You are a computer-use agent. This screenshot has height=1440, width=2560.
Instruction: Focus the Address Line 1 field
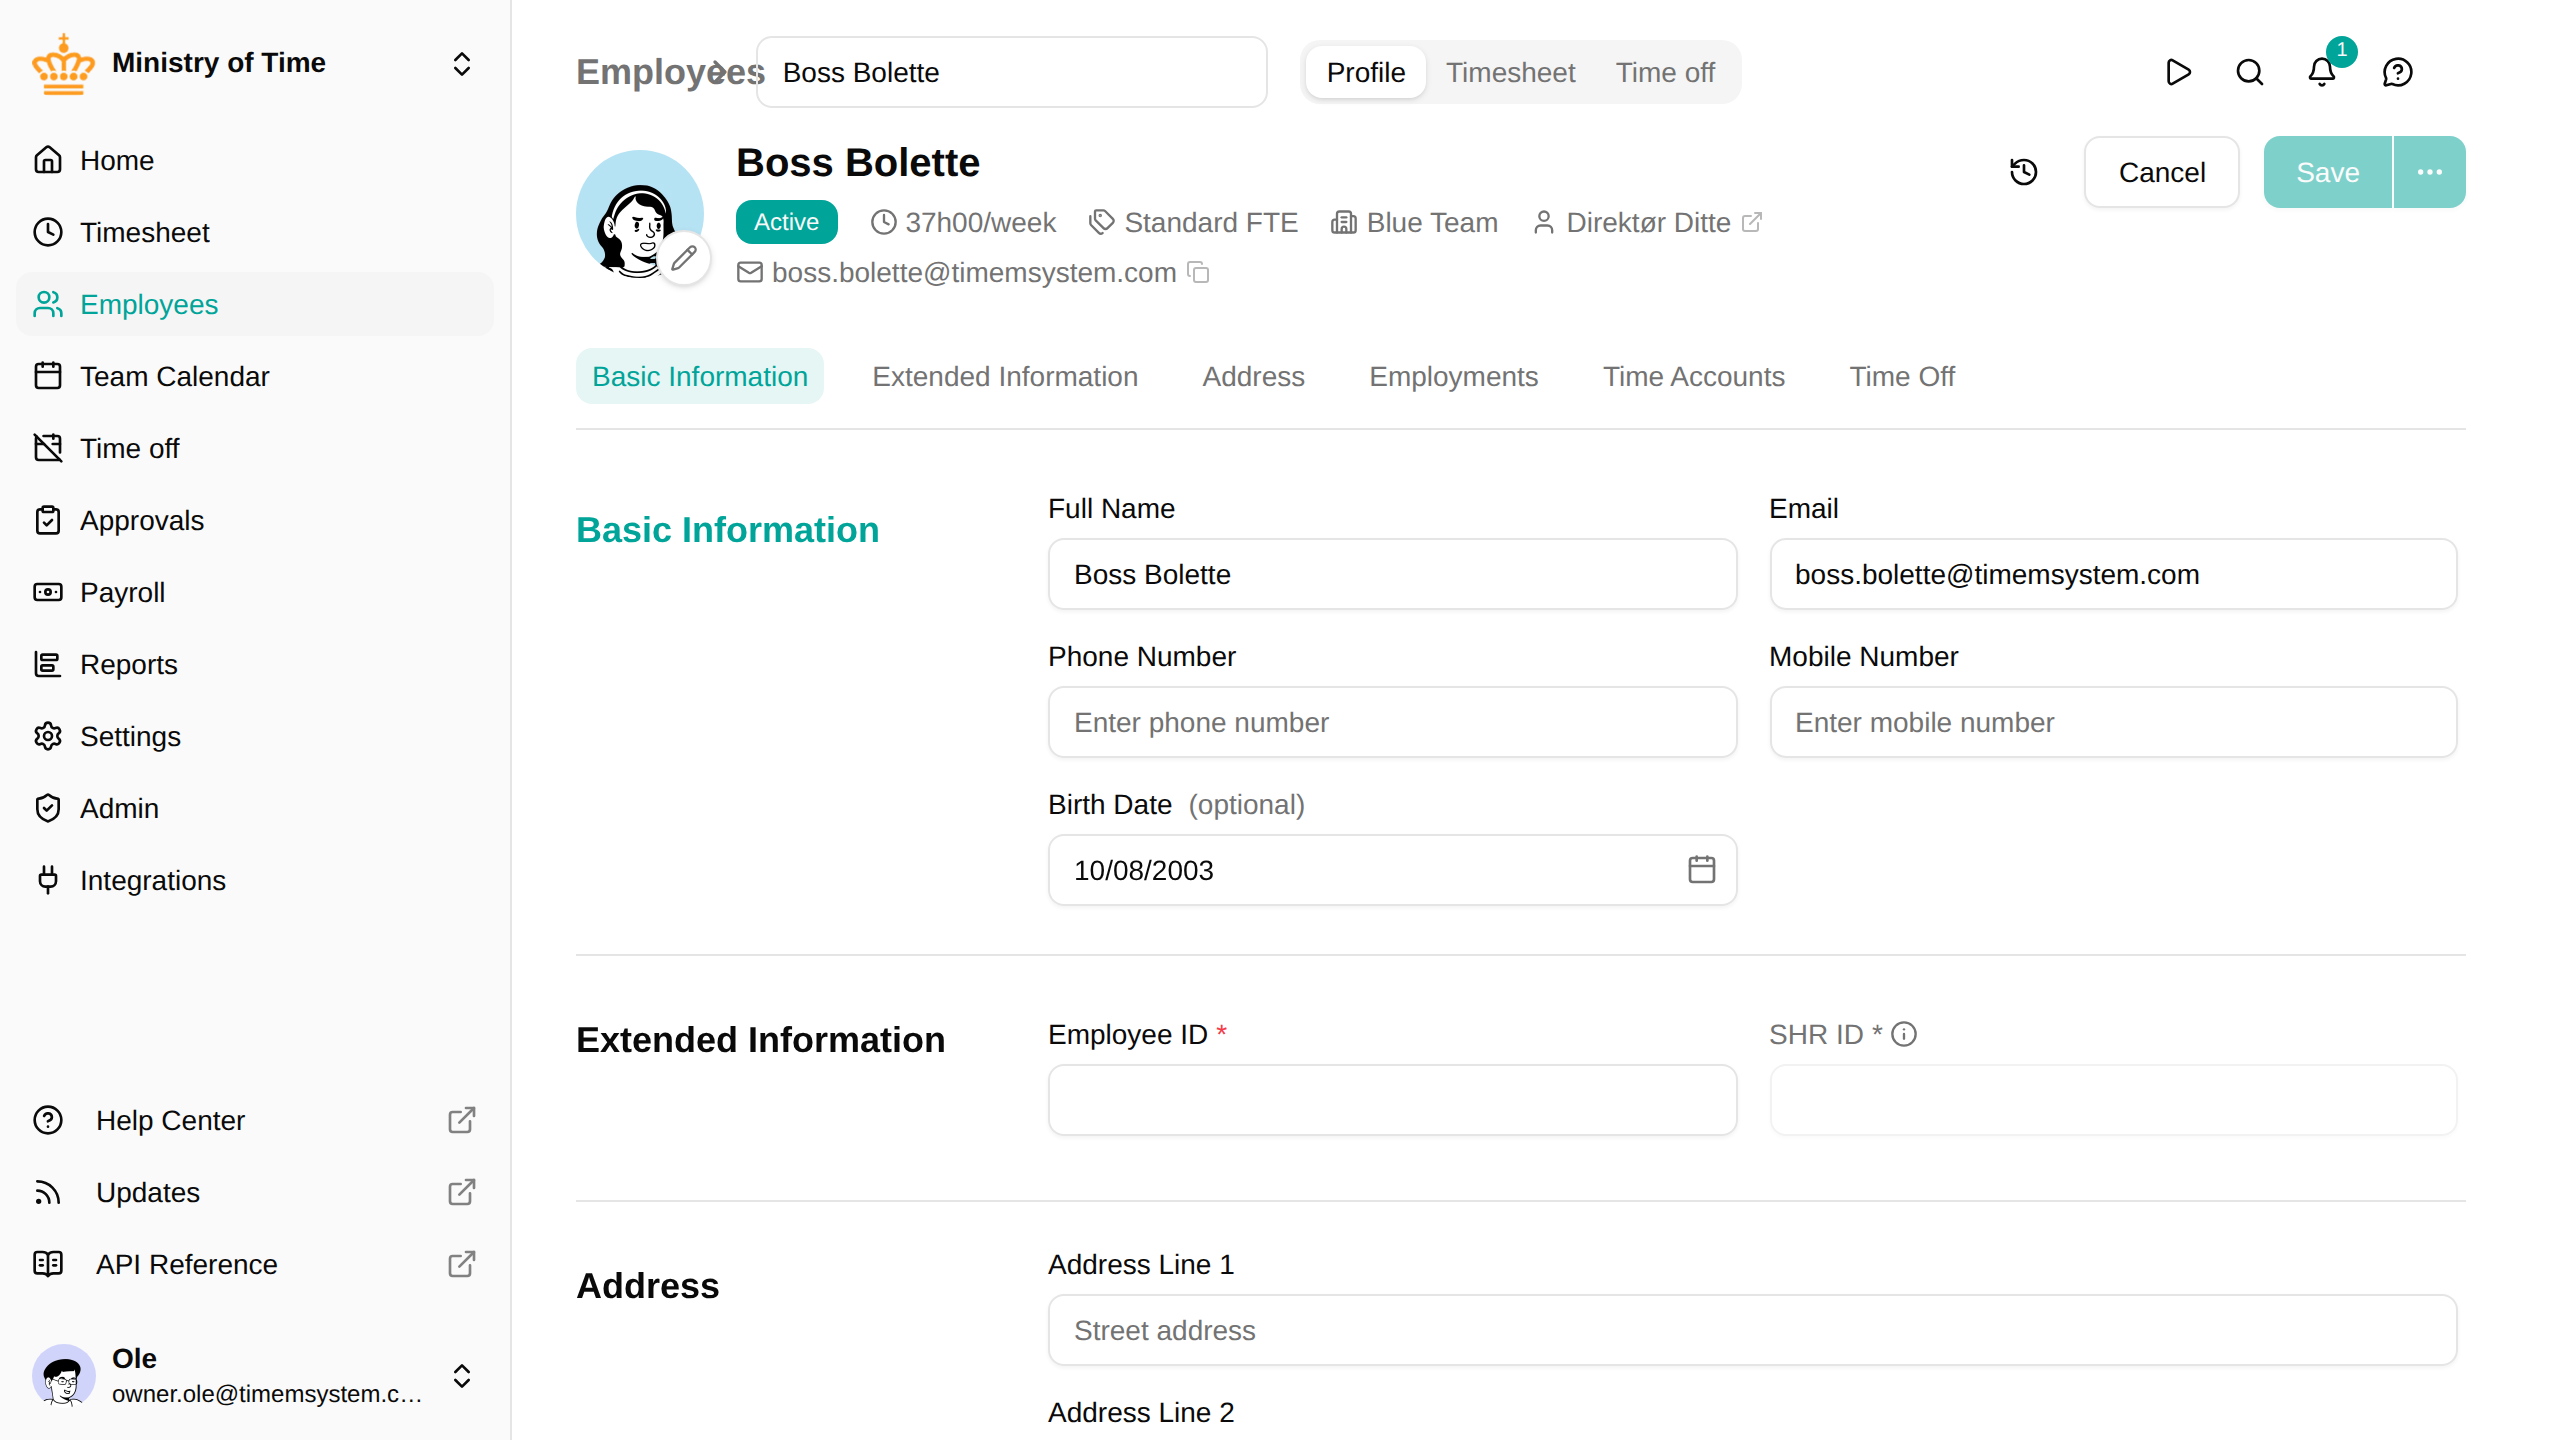point(1752,1330)
